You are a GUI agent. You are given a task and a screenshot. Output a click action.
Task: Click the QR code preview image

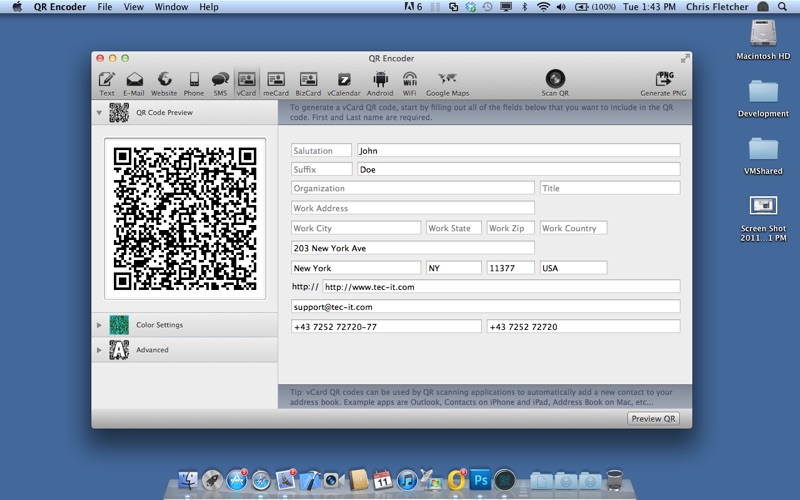185,219
